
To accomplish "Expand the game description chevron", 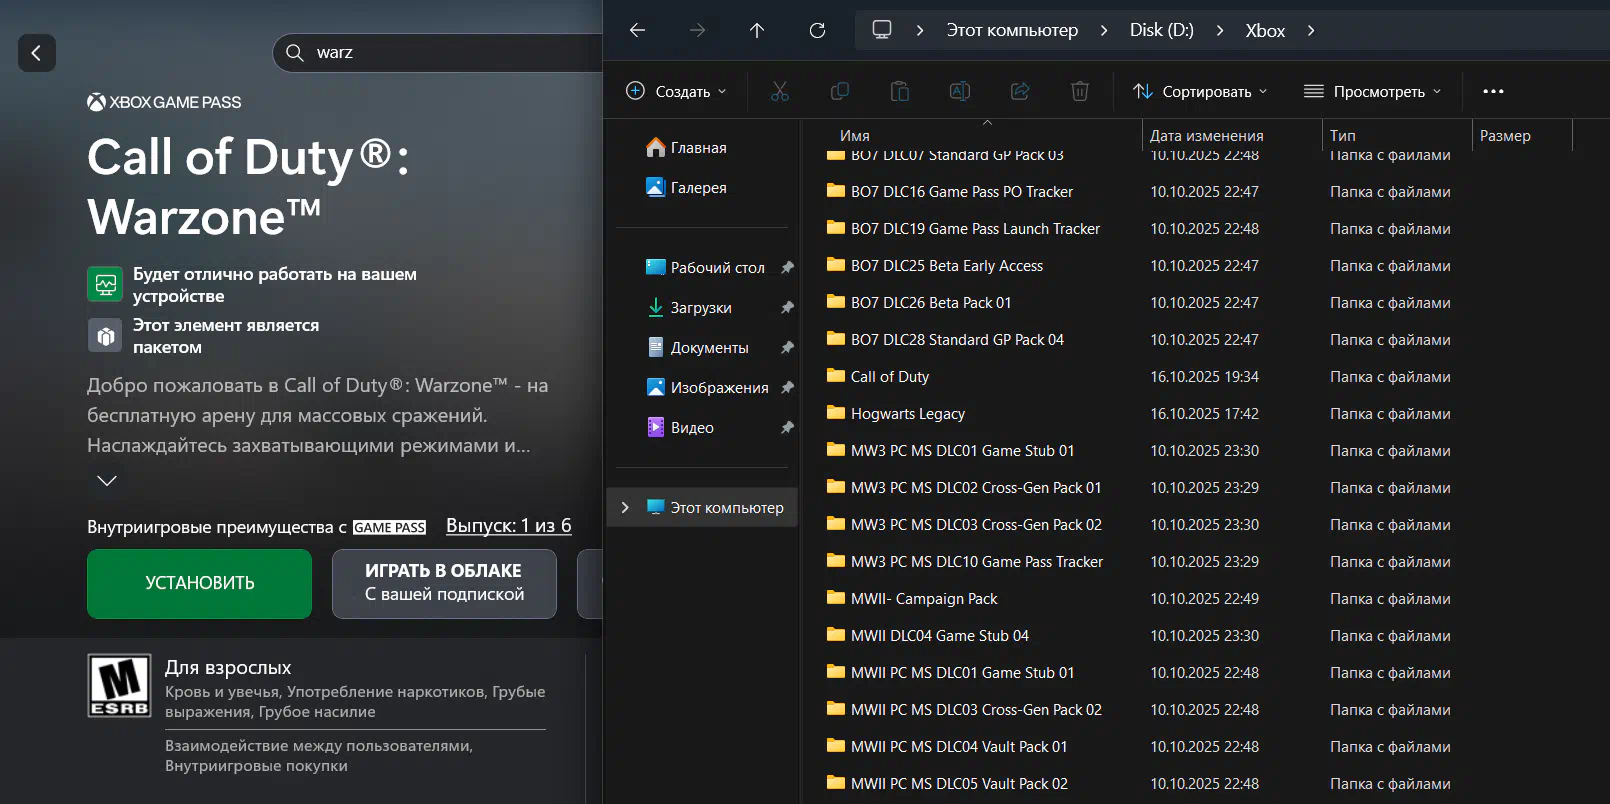I will click(107, 481).
